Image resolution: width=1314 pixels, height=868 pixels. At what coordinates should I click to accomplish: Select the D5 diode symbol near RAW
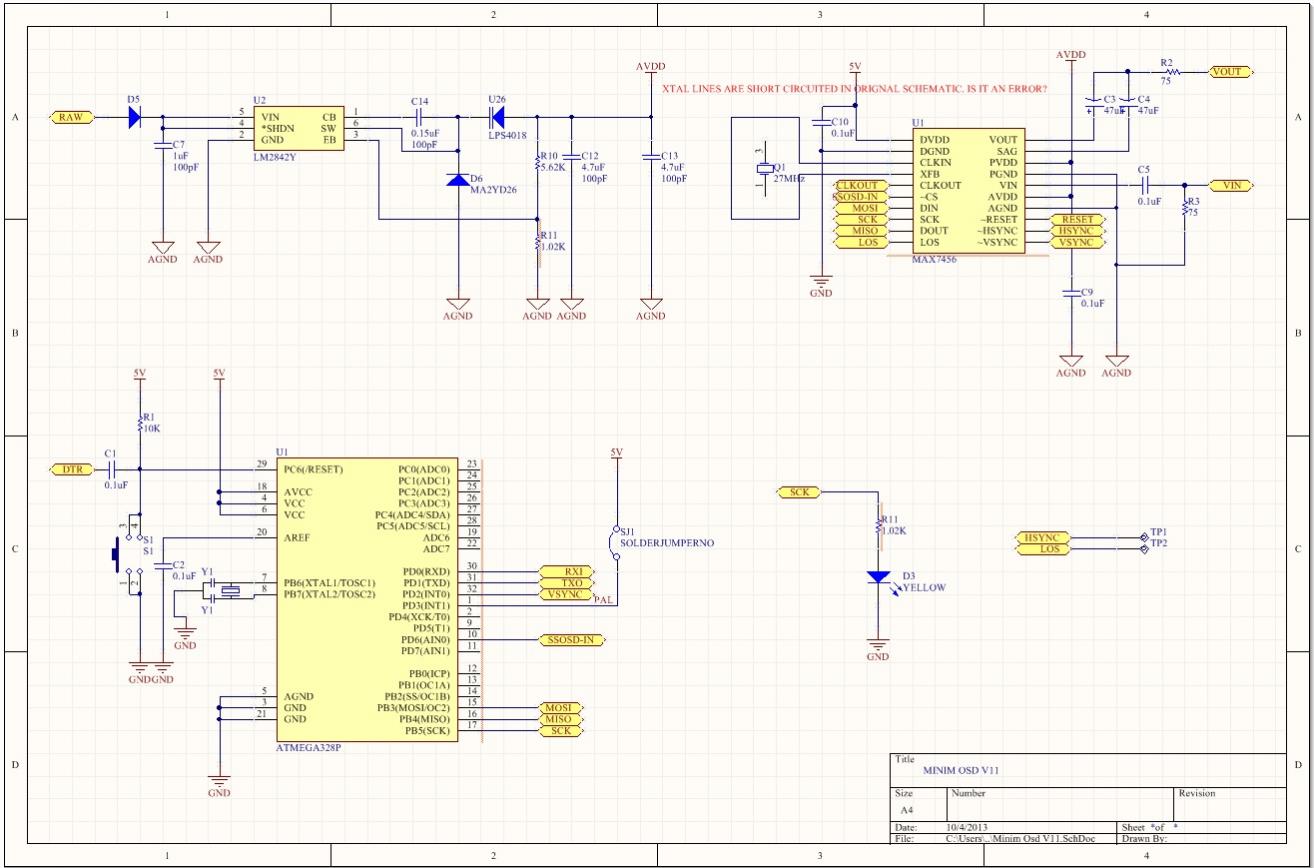tap(135, 117)
